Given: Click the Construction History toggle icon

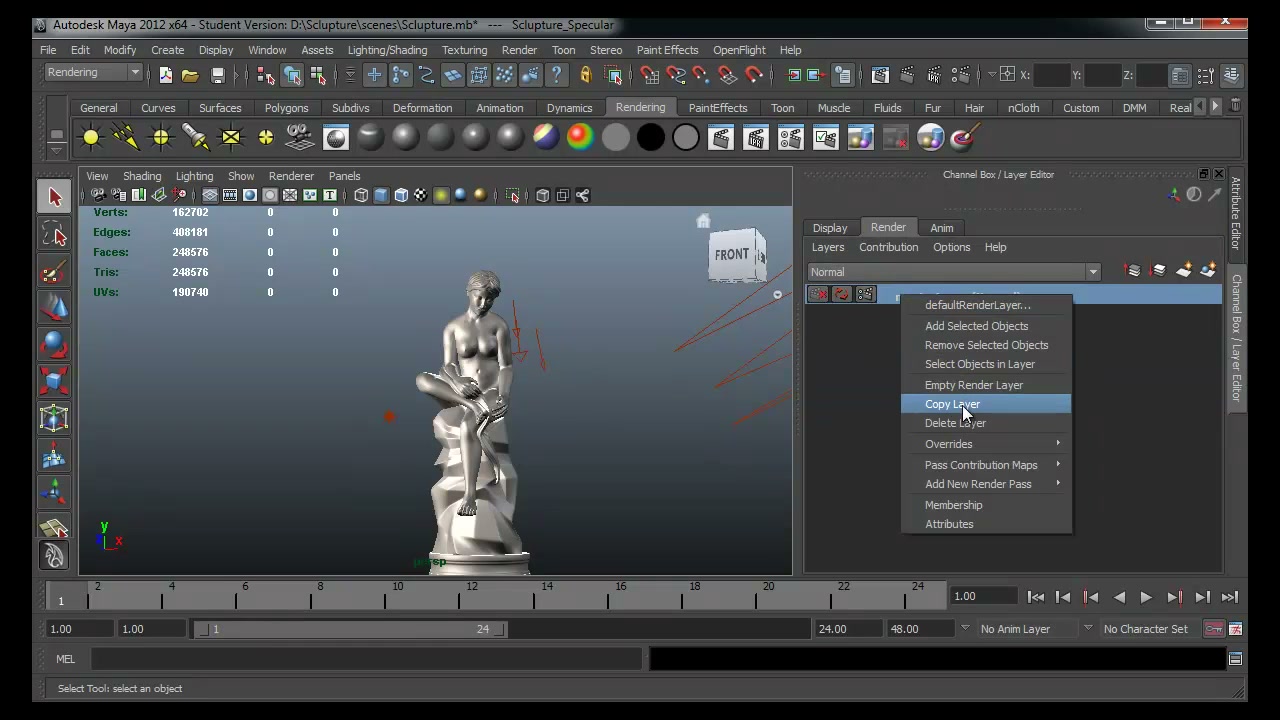Looking at the screenshot, I should (x=843, y=75).
